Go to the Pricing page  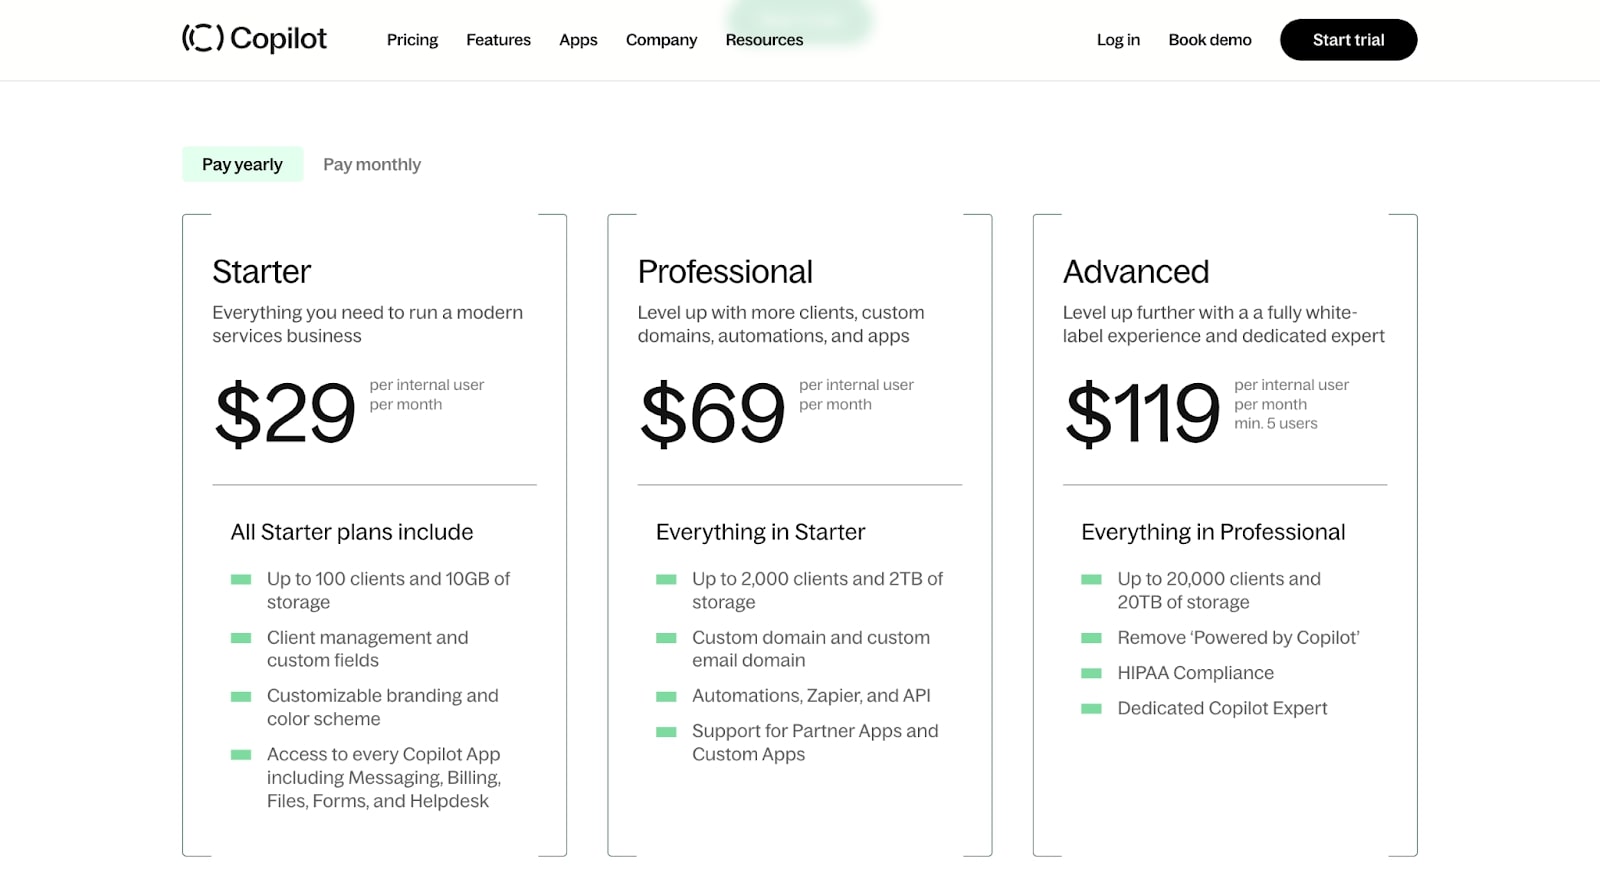pos(412,40)
